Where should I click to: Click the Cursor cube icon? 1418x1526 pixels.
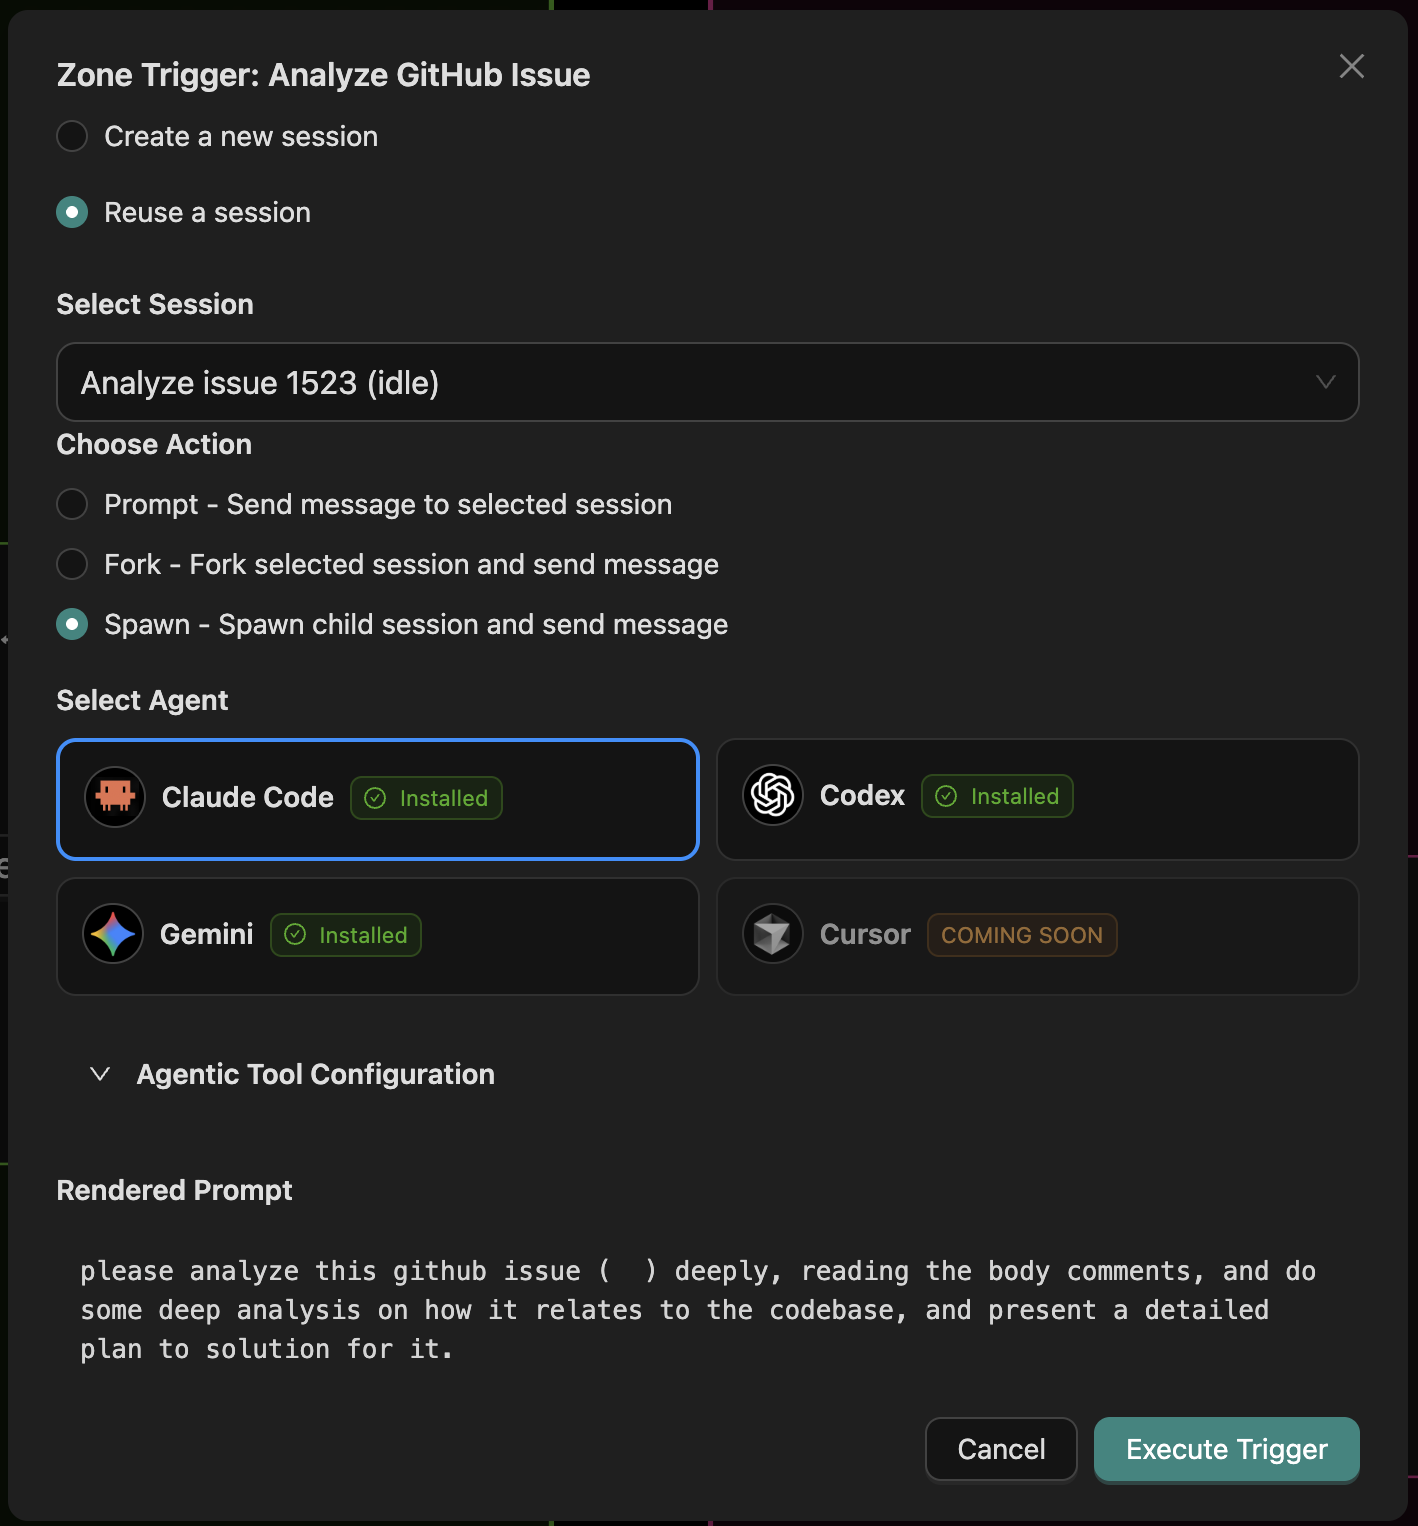[773, 934]
